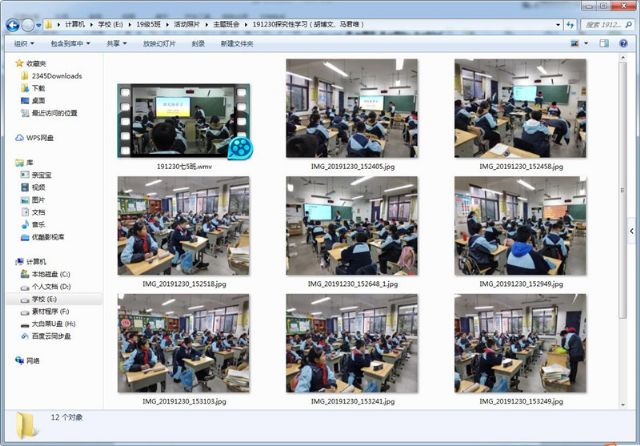The width and height of the screenshot is (640, 446).
Task: Open the recent pages dropdown beside Forward
Action: pyautogui.click(x=39, y=25)
